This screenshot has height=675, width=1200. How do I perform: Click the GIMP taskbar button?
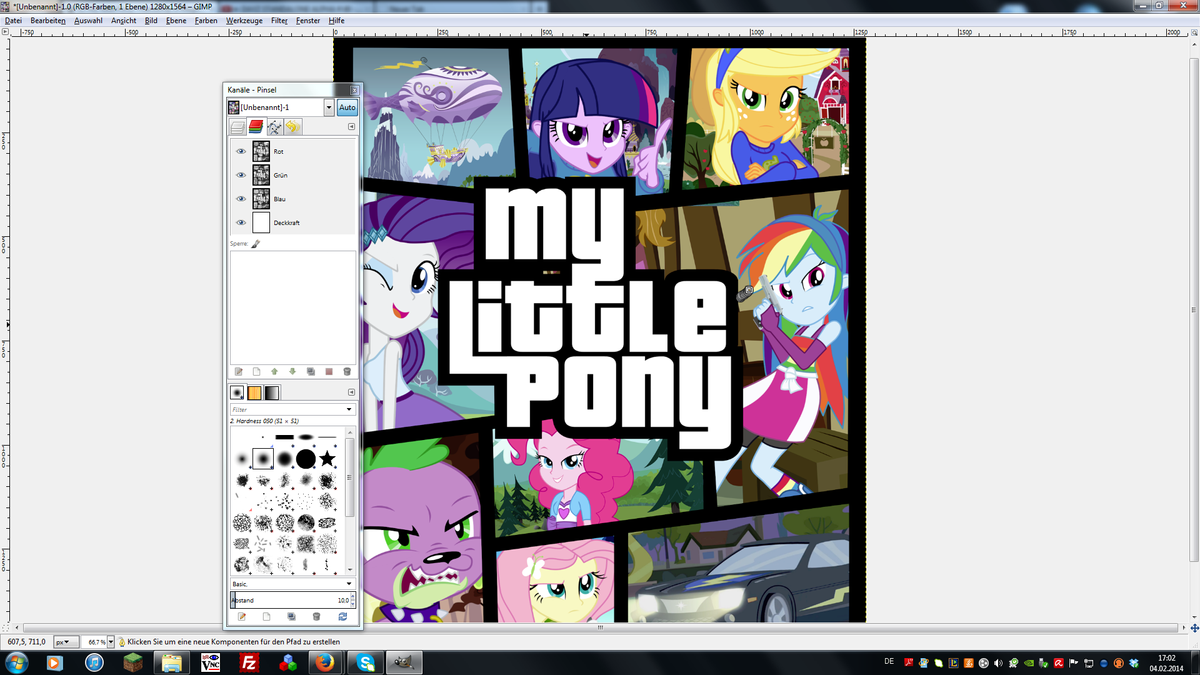point(405,662)
